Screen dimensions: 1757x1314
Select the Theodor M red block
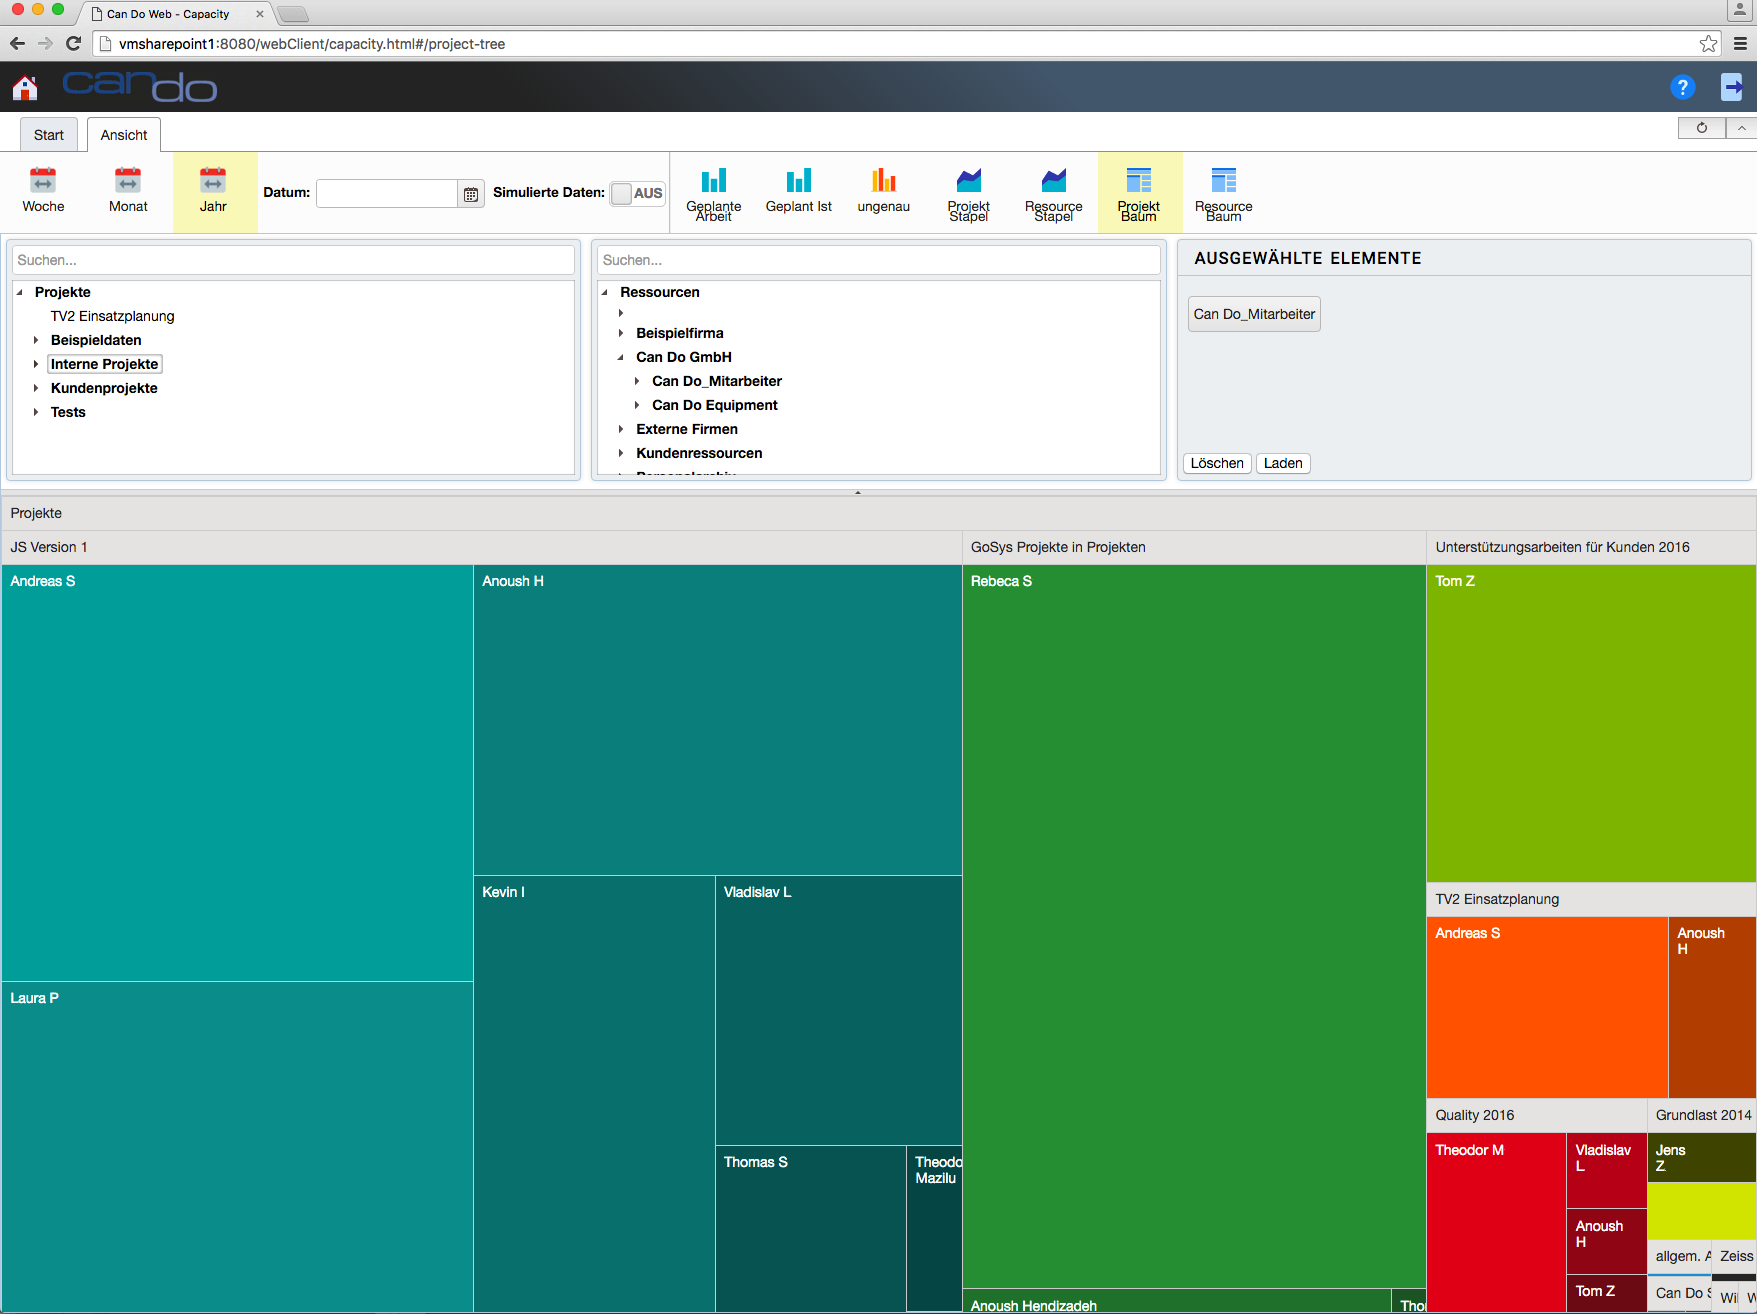click(x=1496, y=1222)
